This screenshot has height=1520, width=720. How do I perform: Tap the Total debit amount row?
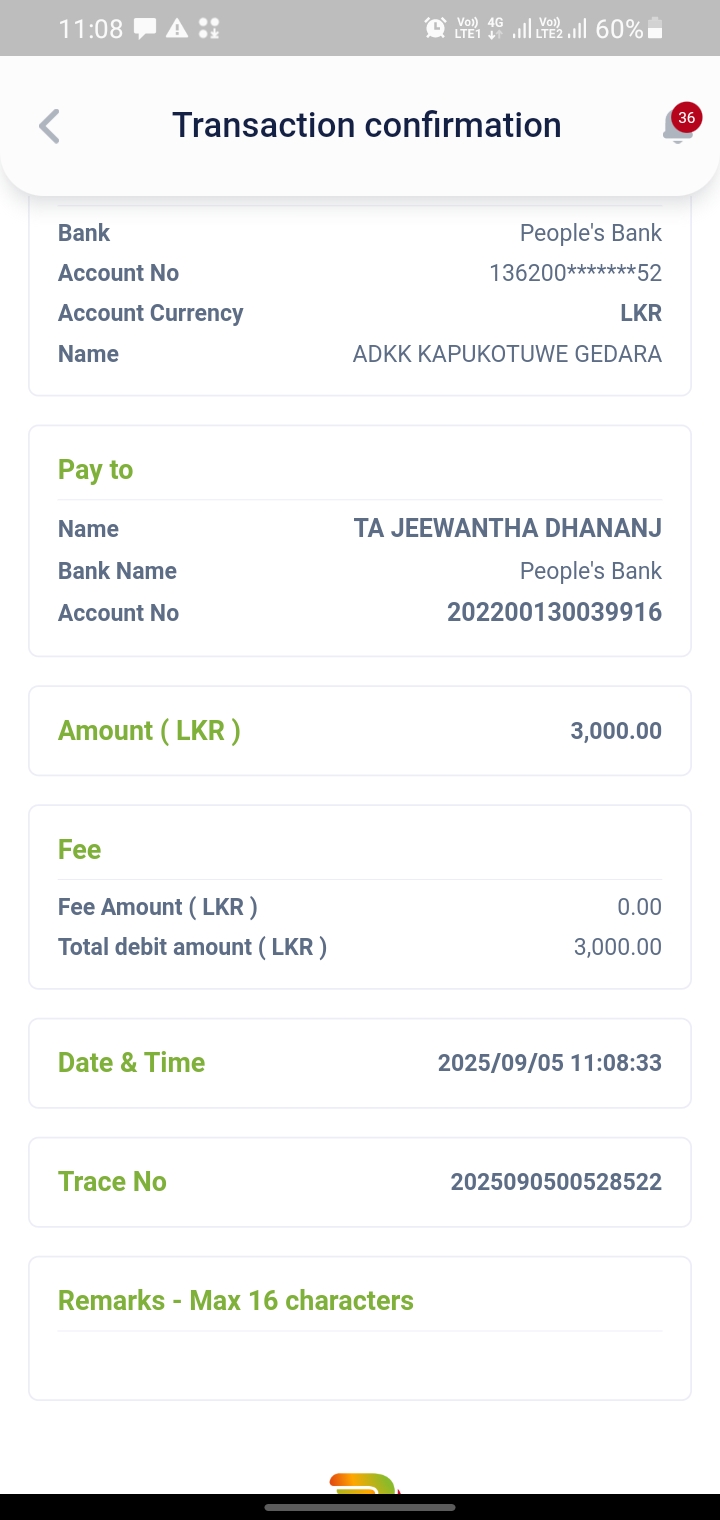tap(360, 947)
